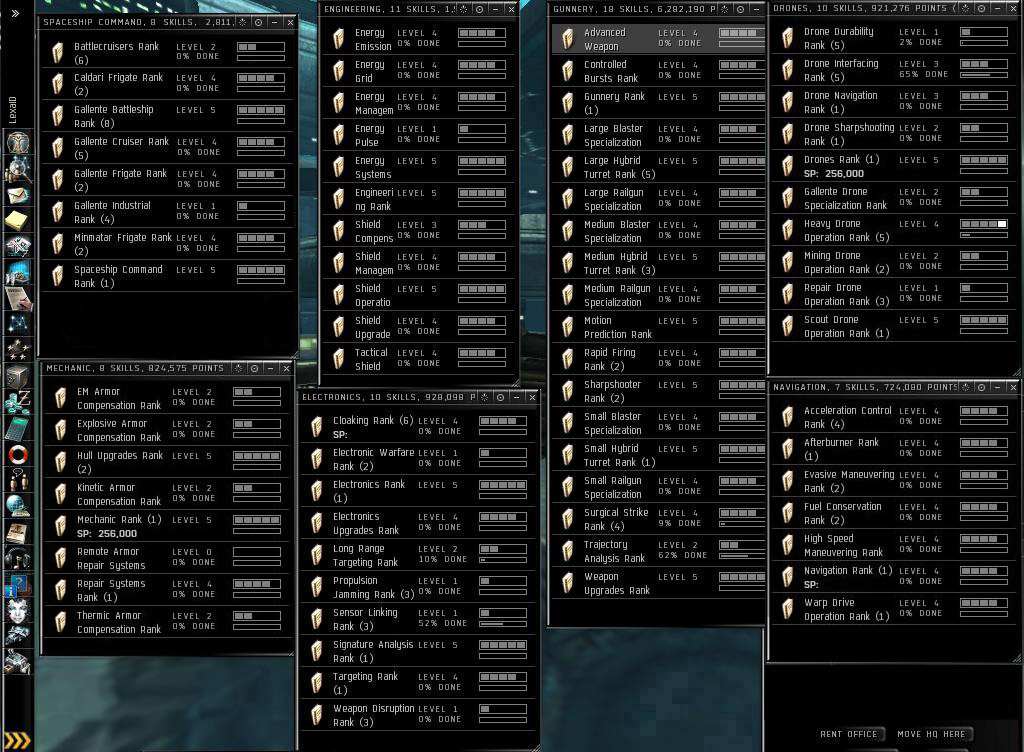
Task: Open the in-game Browser globe icon
Action: click(x=18, y=505)
